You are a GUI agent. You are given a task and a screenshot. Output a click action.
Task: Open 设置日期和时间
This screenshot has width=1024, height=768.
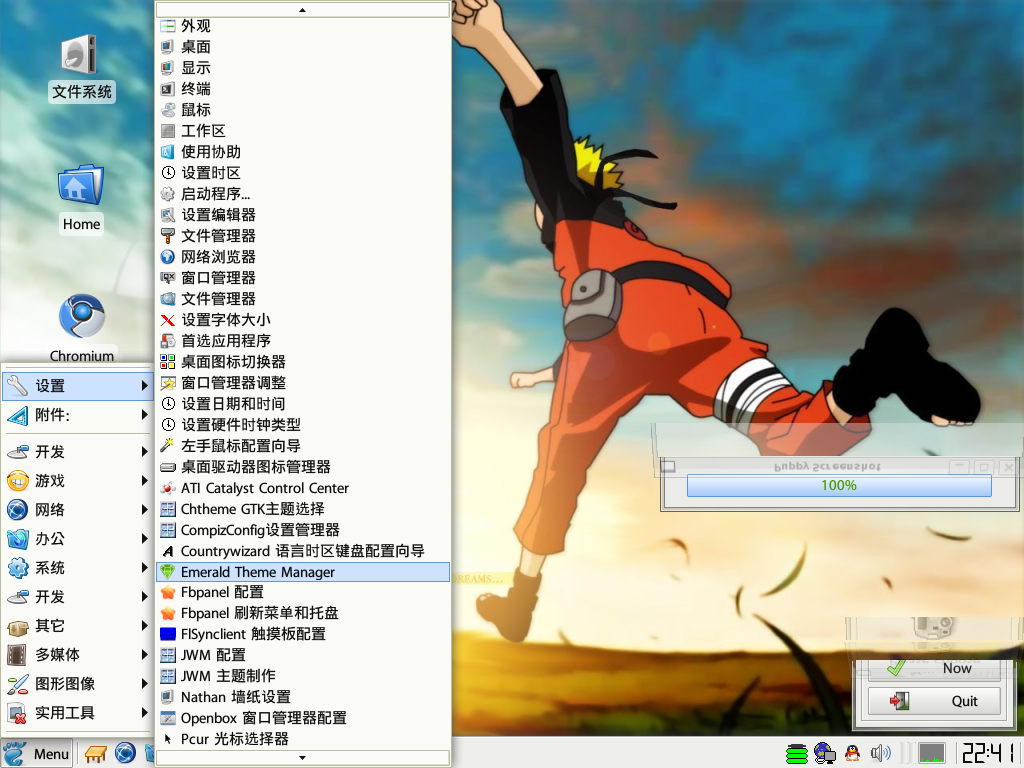[x=303, y=404]
